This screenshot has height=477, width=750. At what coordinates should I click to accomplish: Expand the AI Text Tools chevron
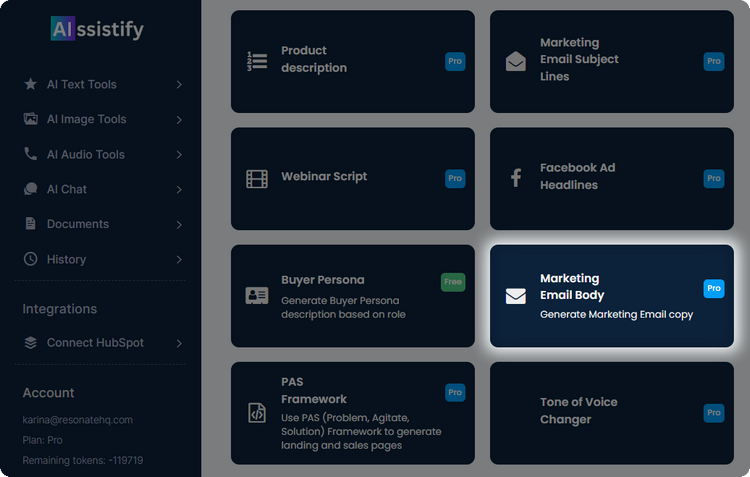tap(179, 85)
